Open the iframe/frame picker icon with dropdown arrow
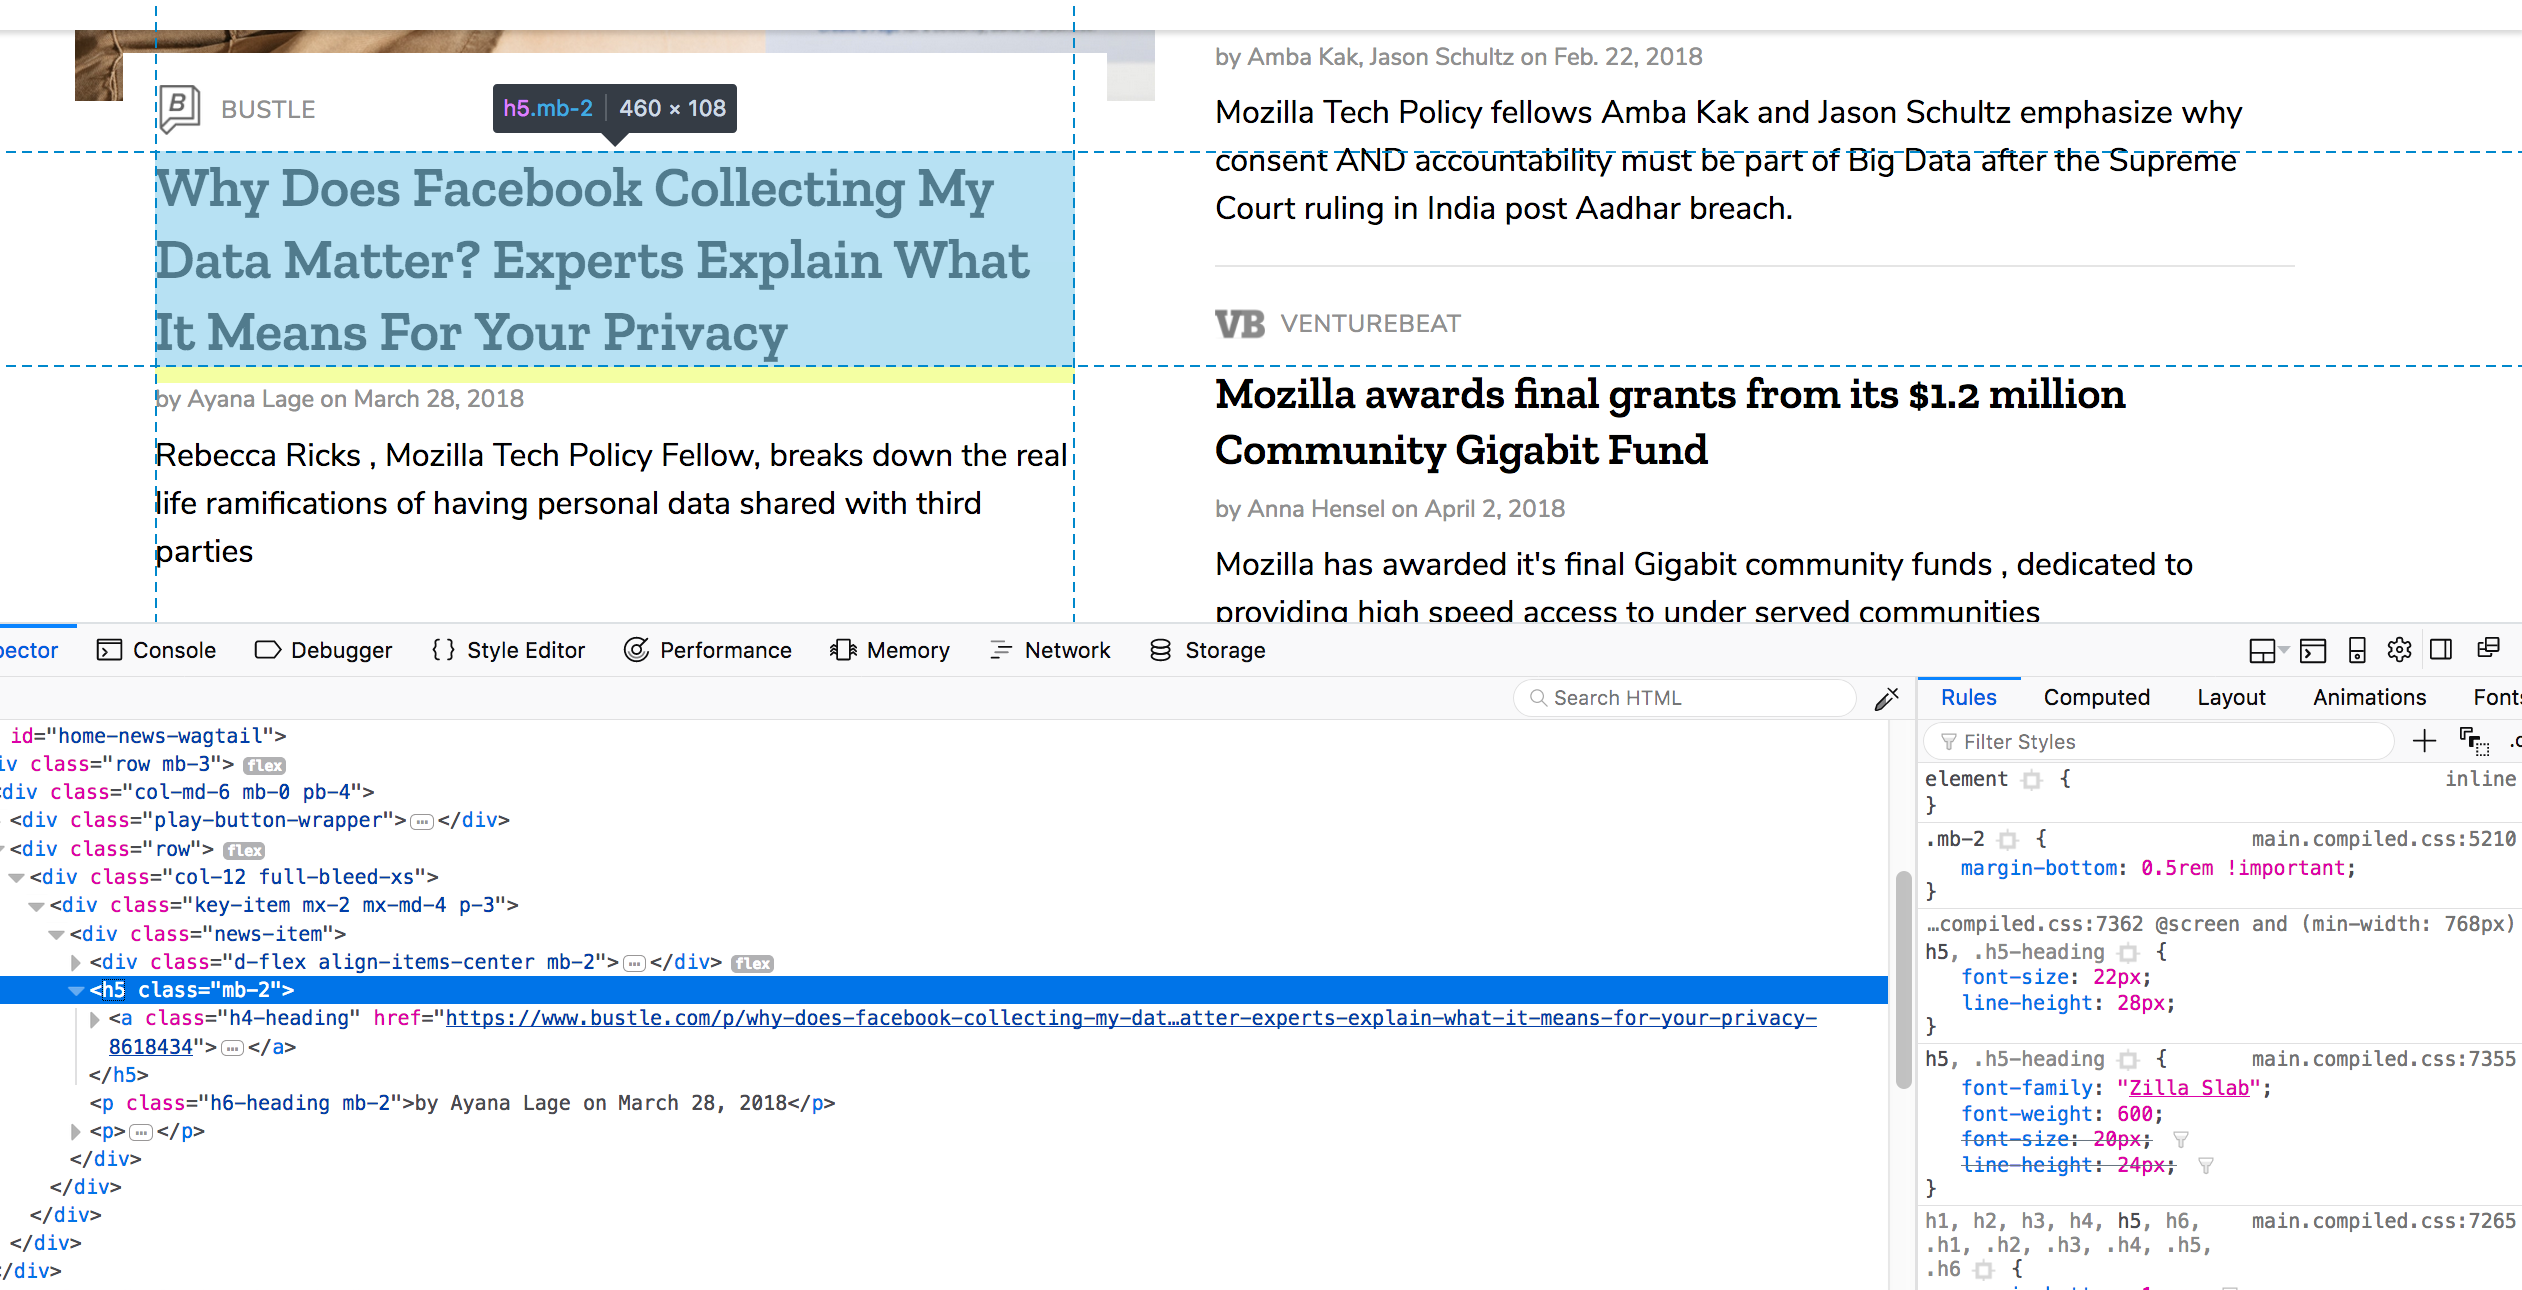The height and width of the screenshot is (1290, 2522). coord(2268,651)
